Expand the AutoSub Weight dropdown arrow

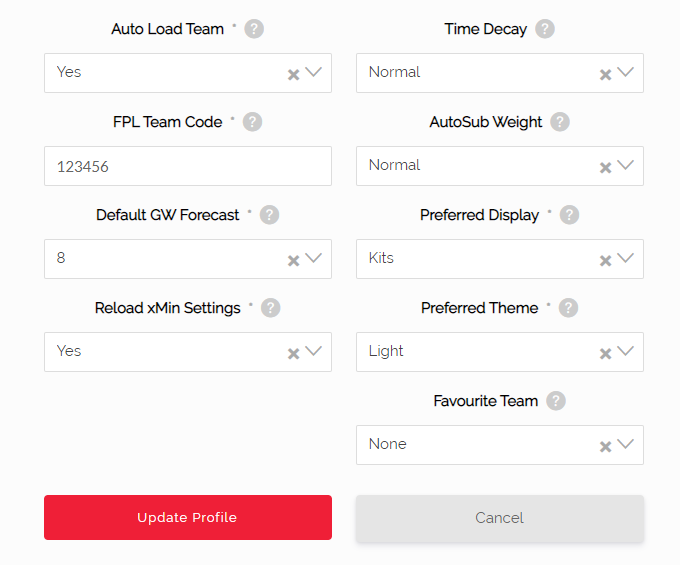point(625,165)
